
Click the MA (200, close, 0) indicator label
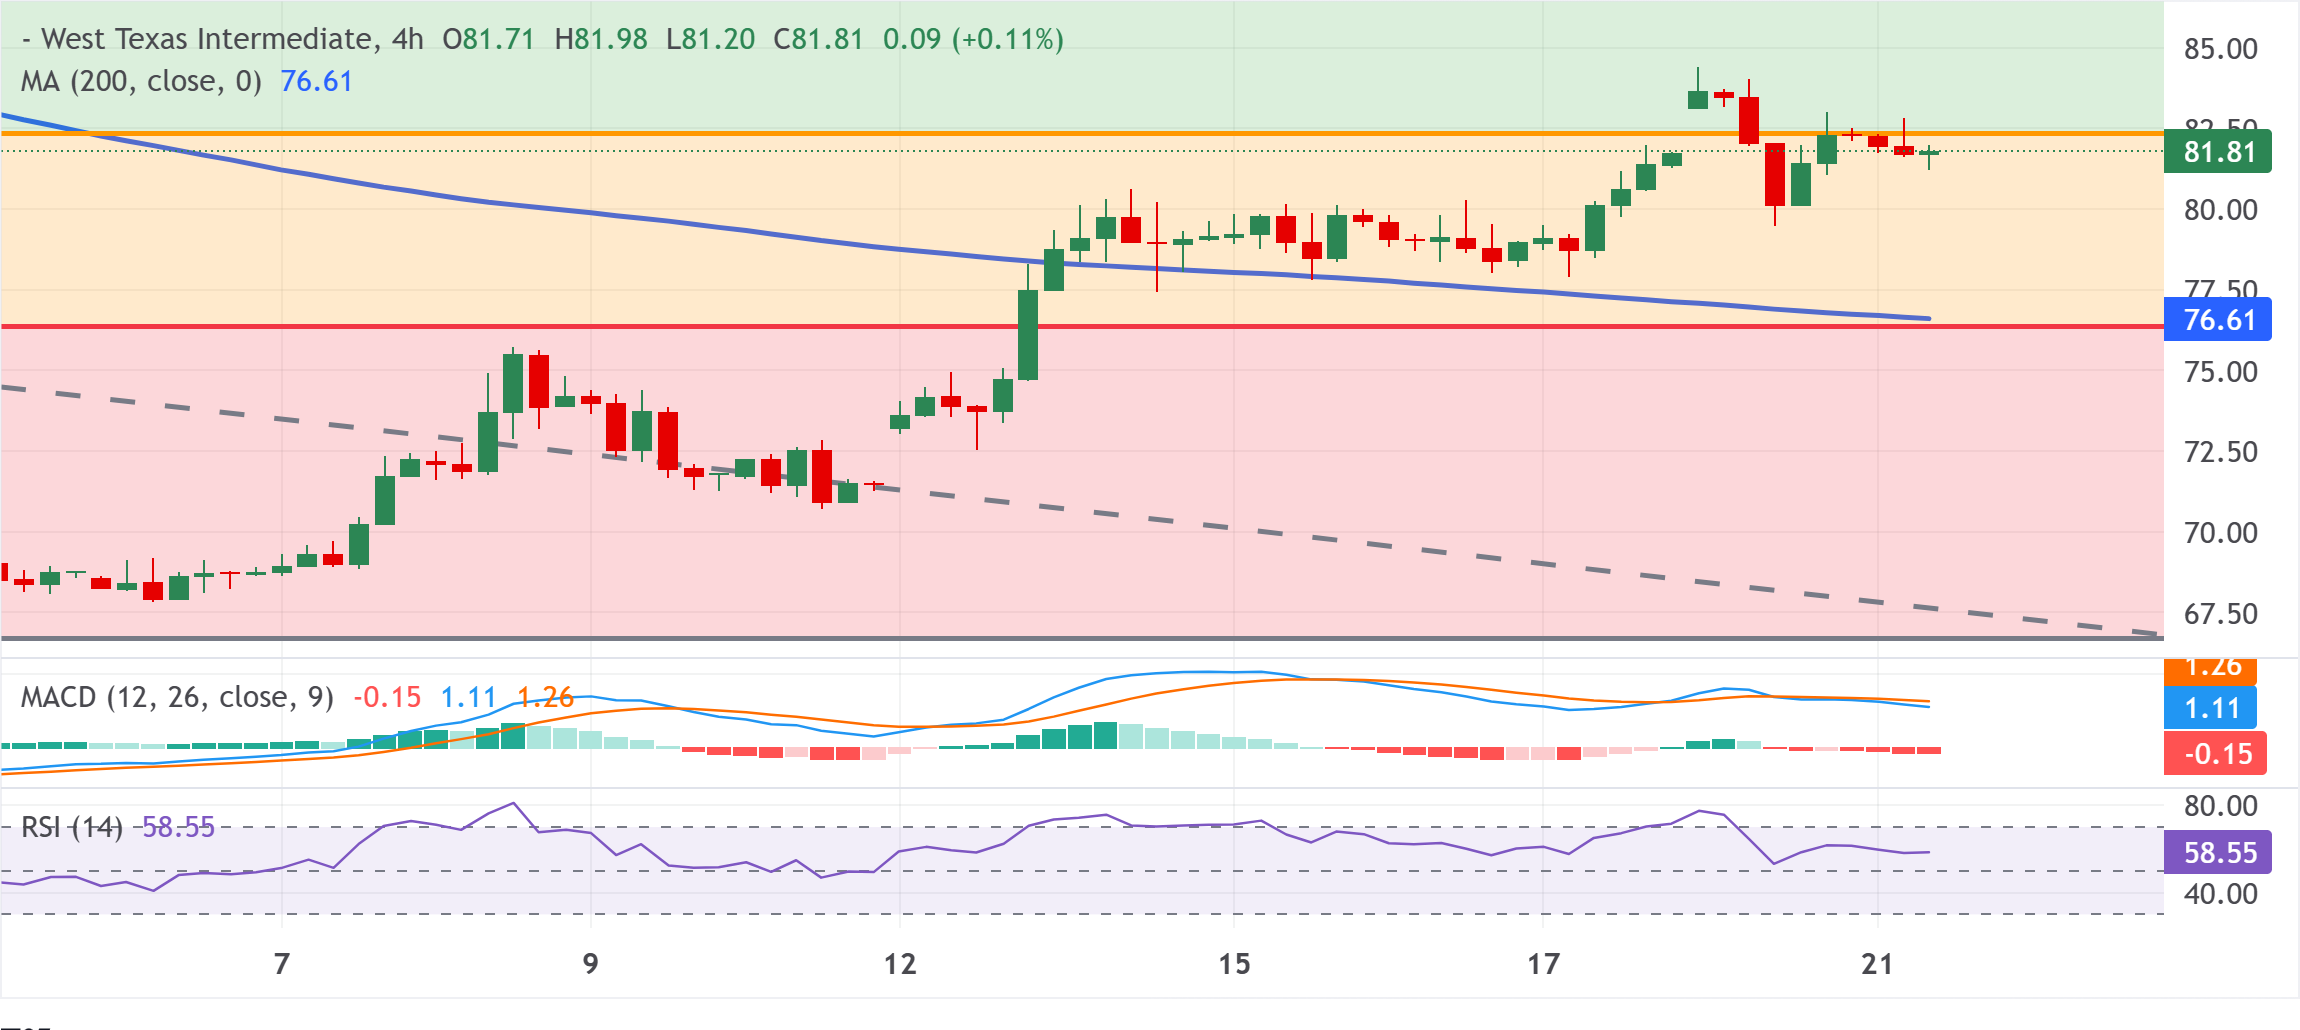click(x=141, y=81)
